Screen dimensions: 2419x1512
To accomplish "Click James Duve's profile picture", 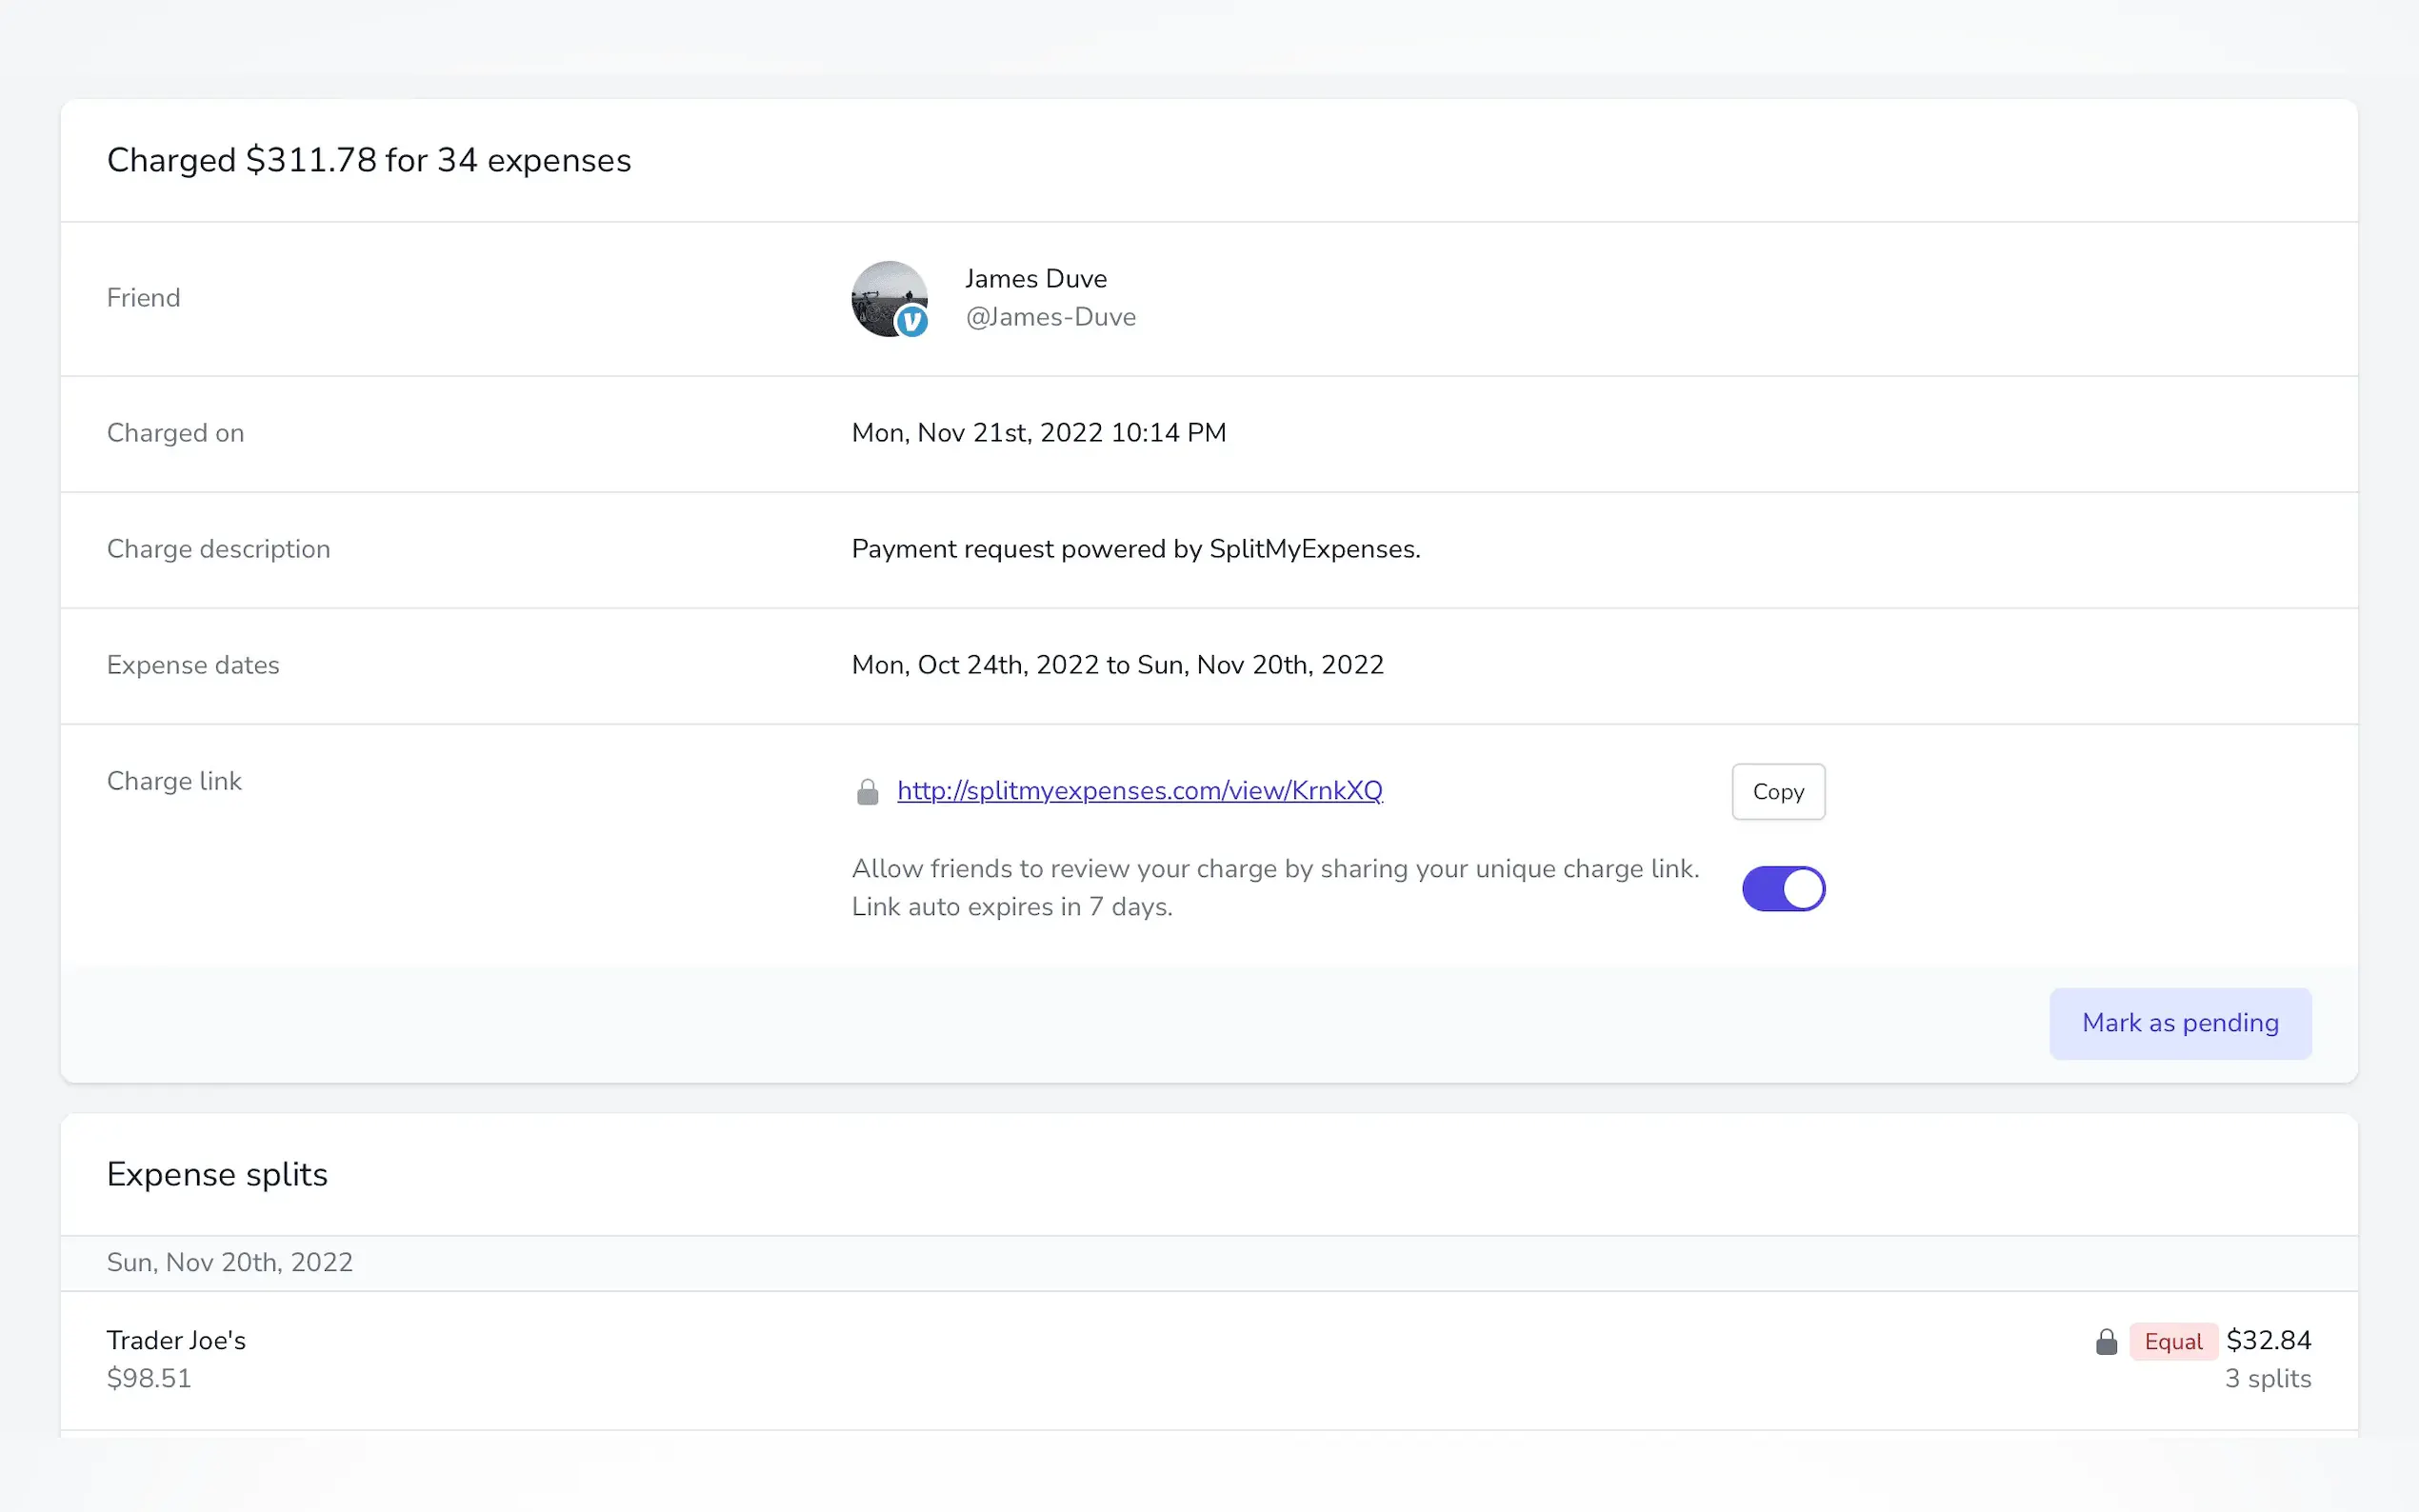I will pyautogui.click(x=884, y=295).
